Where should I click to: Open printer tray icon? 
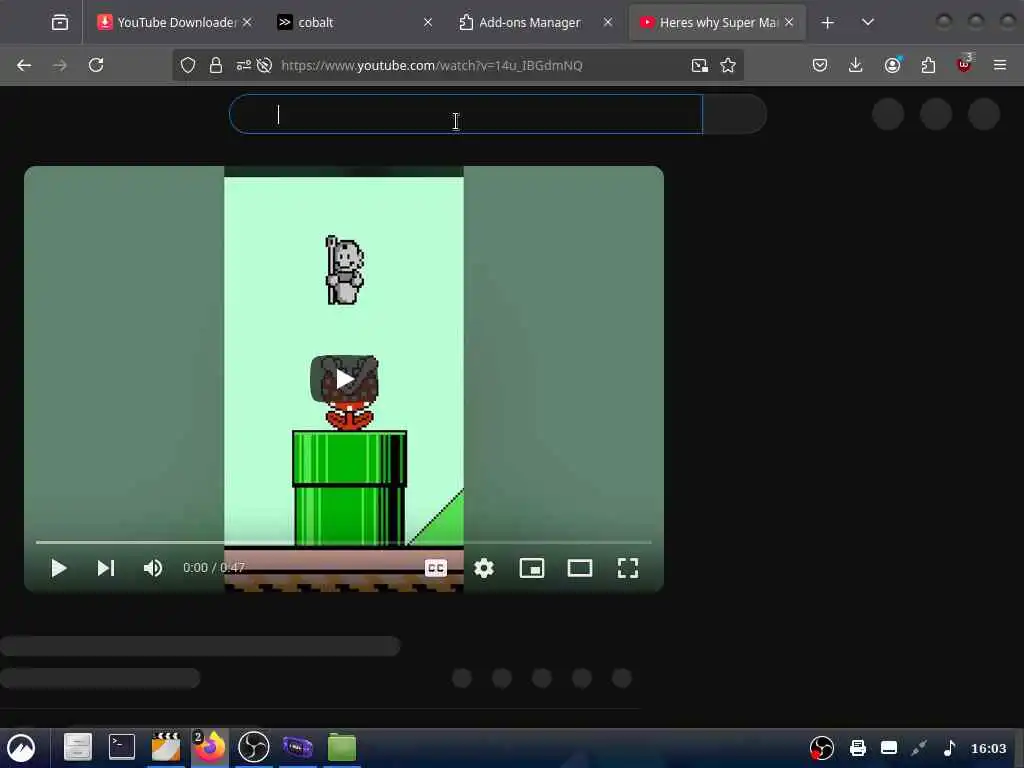click(x=857, y=748)
